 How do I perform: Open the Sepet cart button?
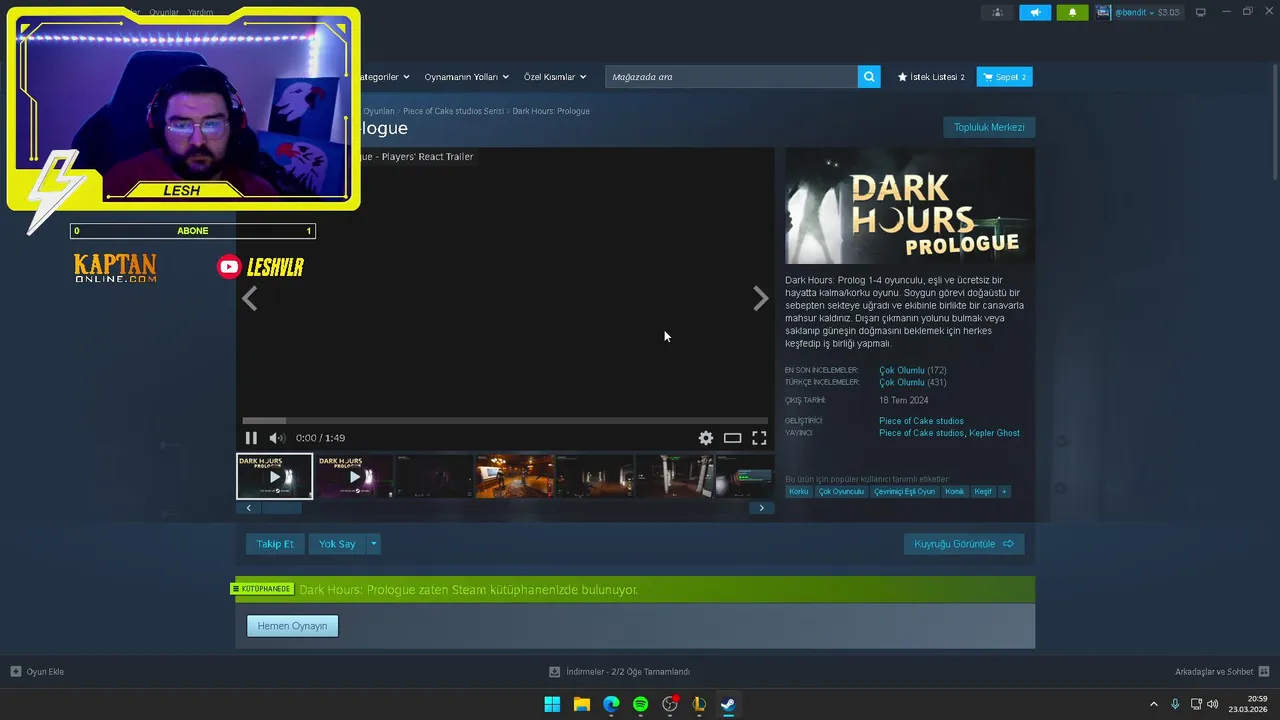coord(1004,77)
